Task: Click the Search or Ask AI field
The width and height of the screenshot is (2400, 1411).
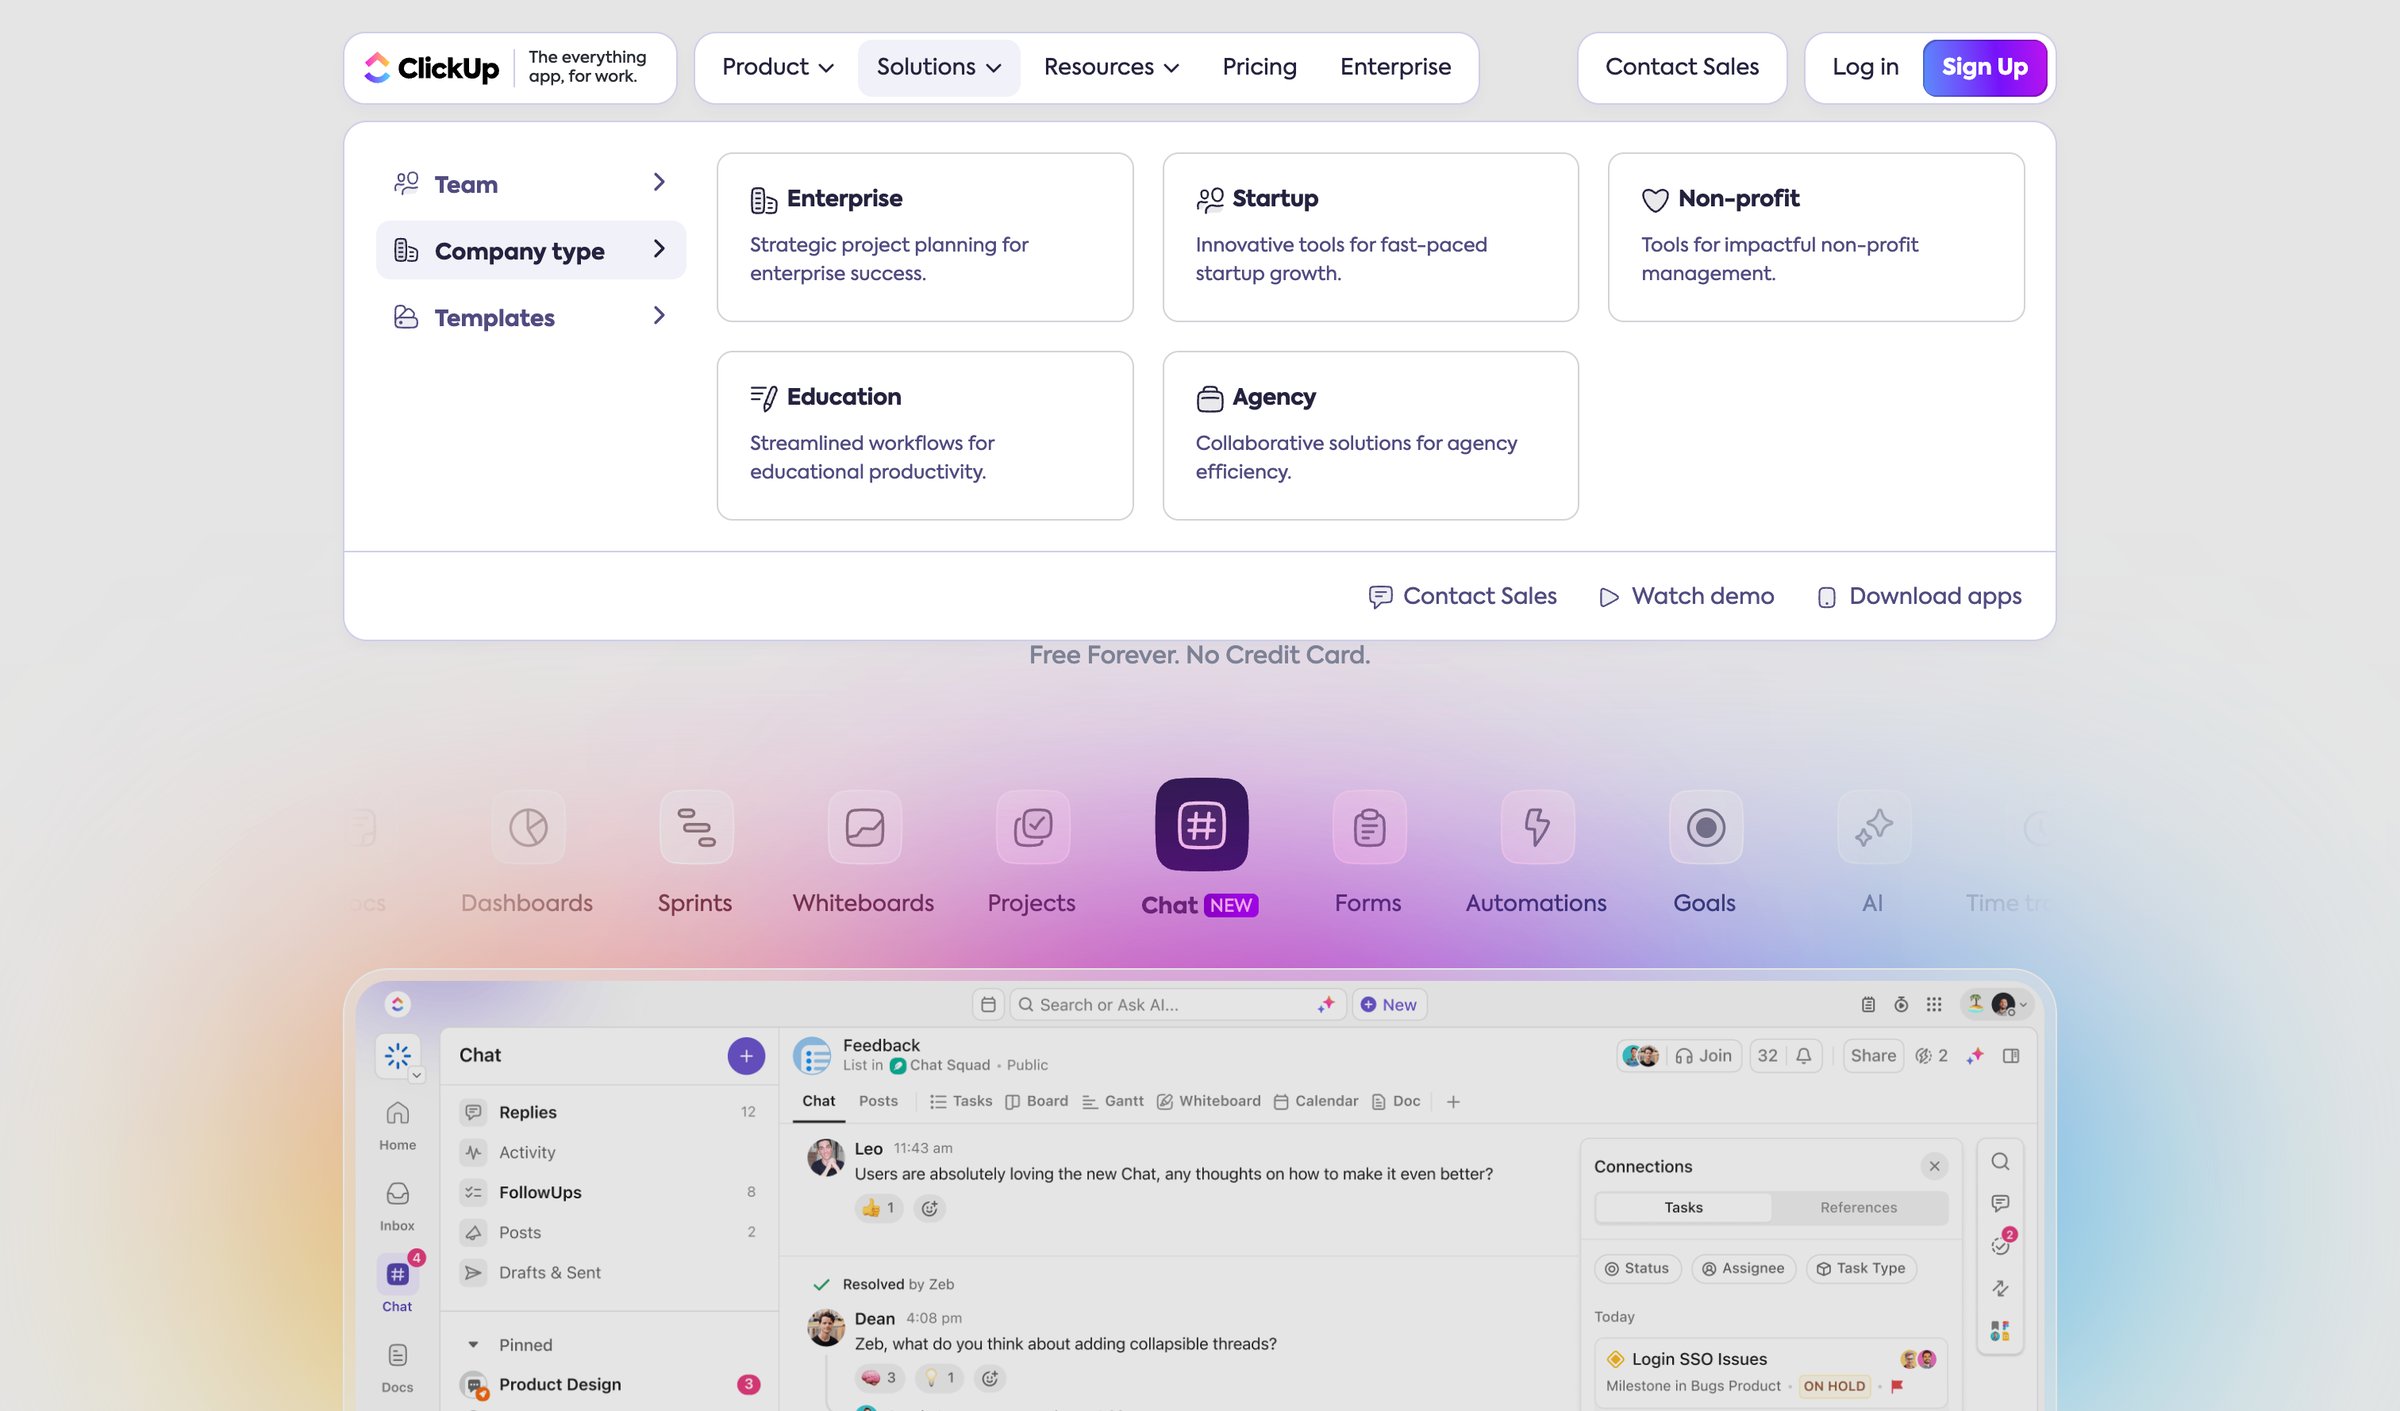Action: point(1176,1004)
